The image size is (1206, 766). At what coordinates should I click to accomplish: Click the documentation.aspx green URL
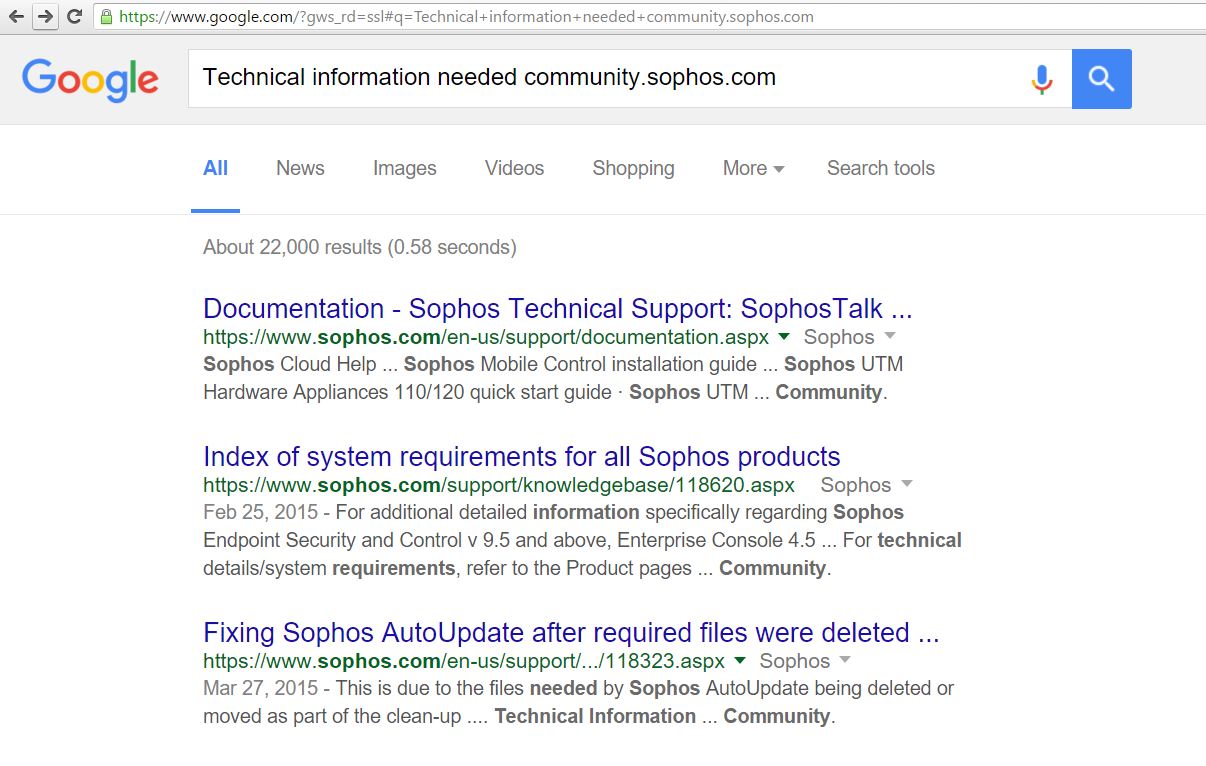tap(488, 337)
